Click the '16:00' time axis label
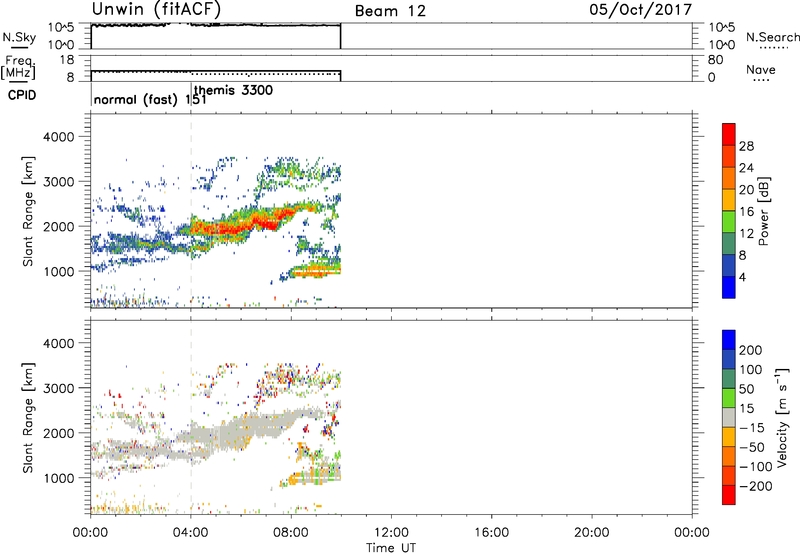Viewport: 800px width, 554px height. point(491,533)
